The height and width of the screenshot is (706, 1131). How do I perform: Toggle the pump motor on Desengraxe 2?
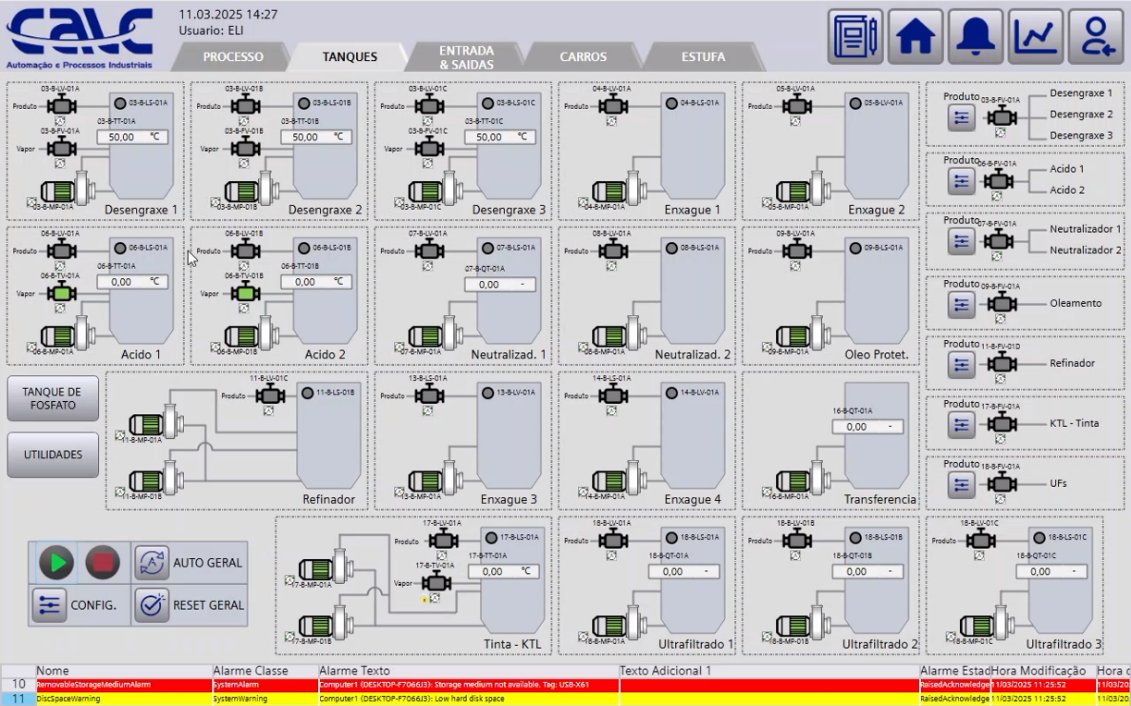(x=242, y=192)
